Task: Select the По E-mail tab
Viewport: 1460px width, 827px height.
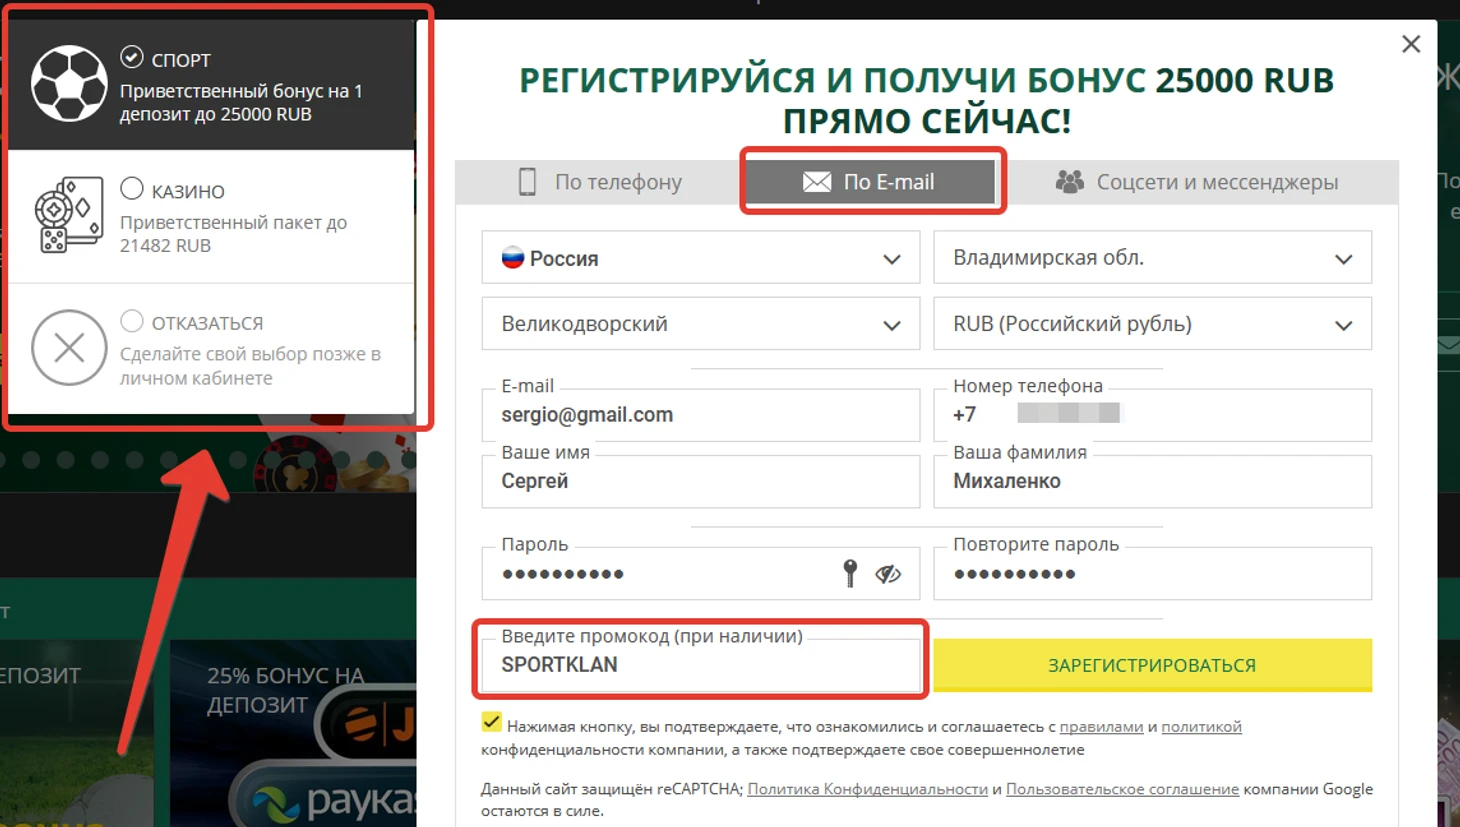Action: point(870,182)
